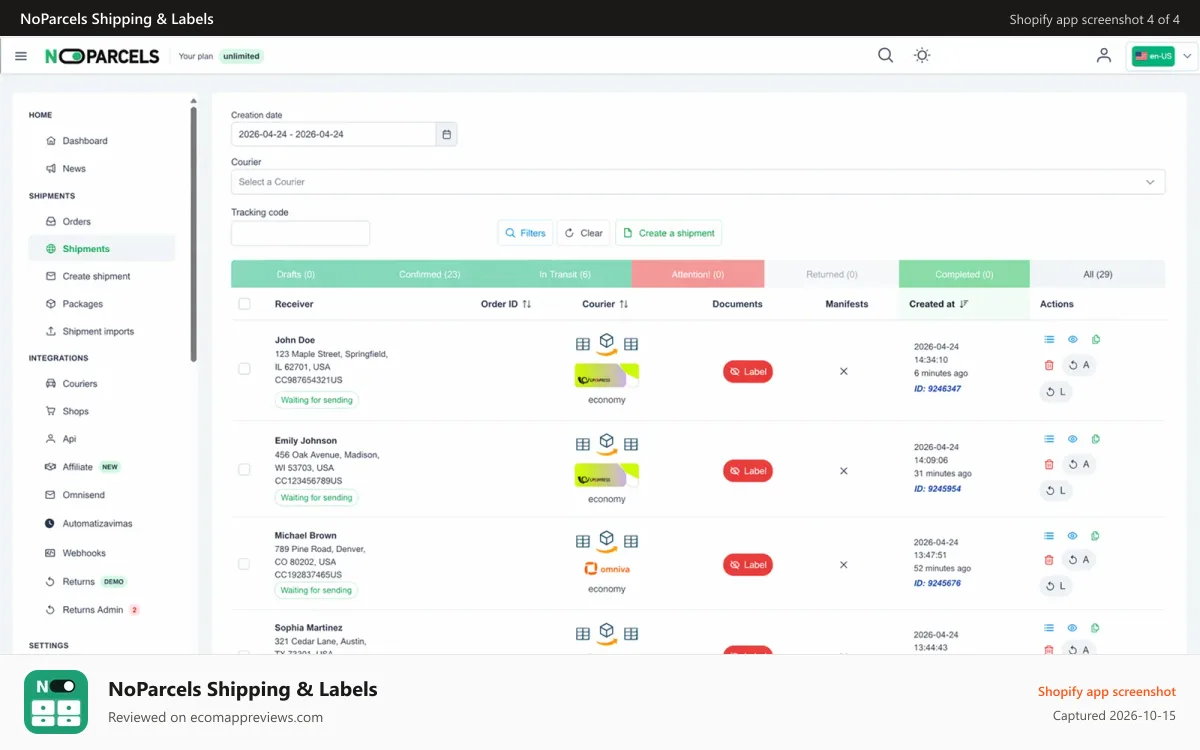Tick the checkbox for John Doe row
Image resolution: width=1200 pixels, height=750 pixels.
click(x=244, y=369)
